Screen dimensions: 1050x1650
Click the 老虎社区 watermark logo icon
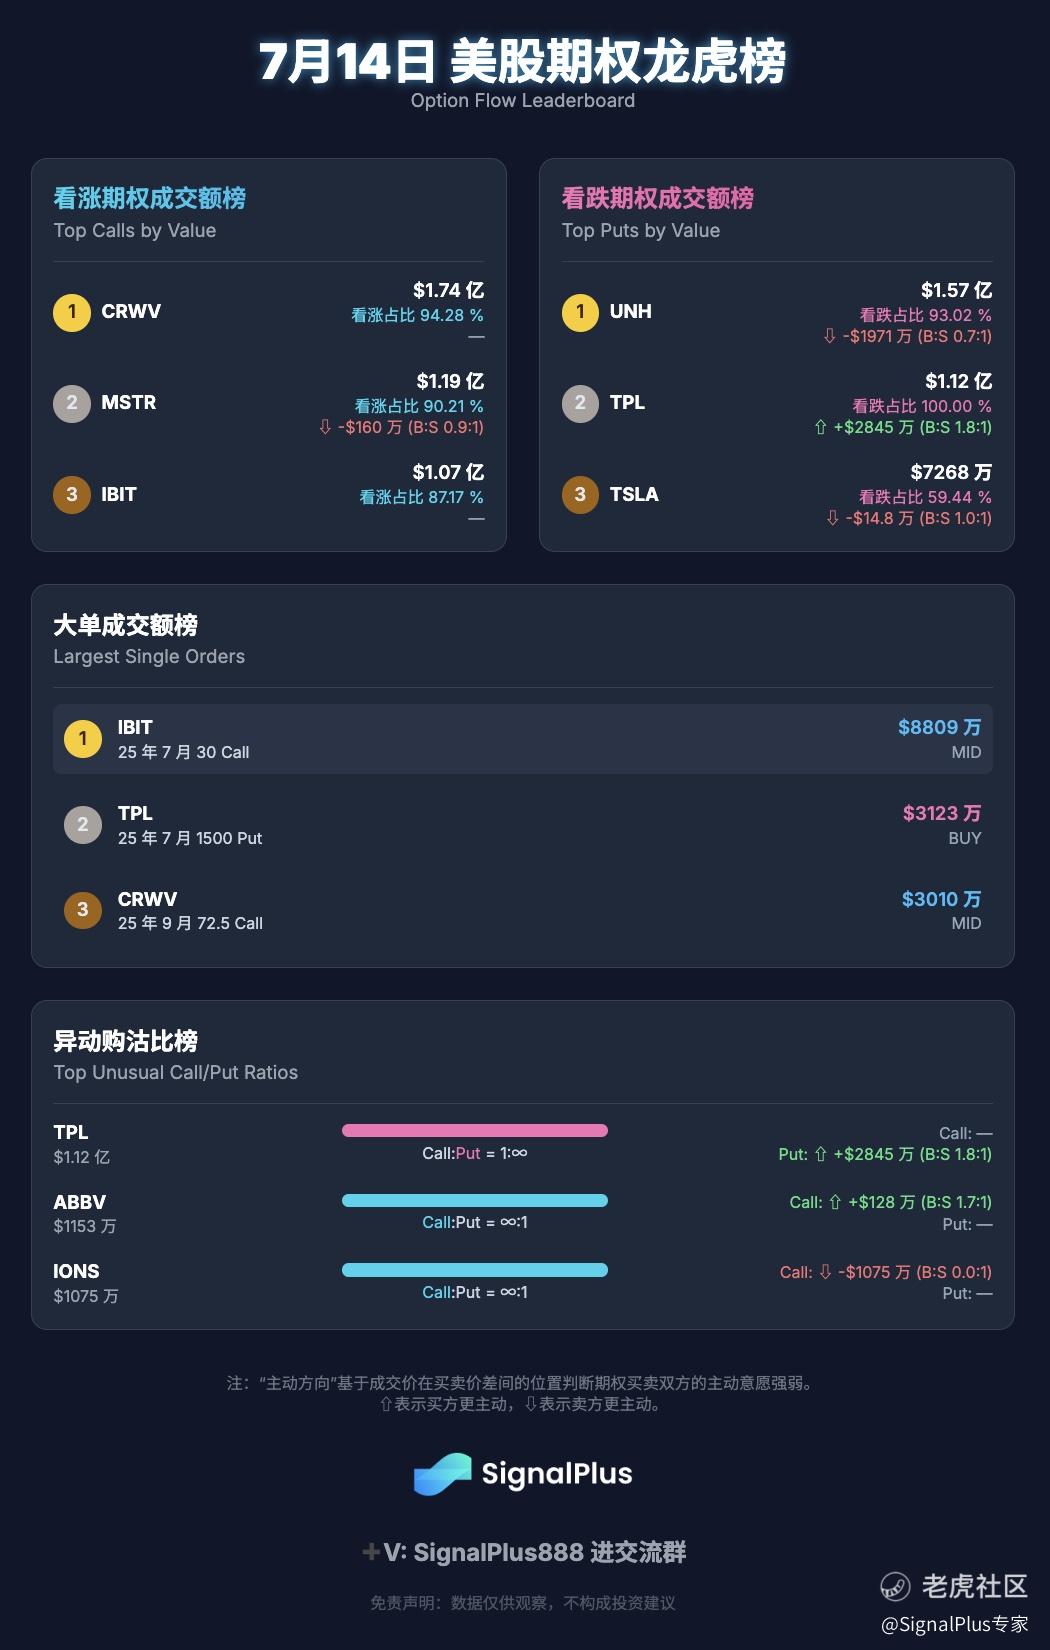(895, 1586)
